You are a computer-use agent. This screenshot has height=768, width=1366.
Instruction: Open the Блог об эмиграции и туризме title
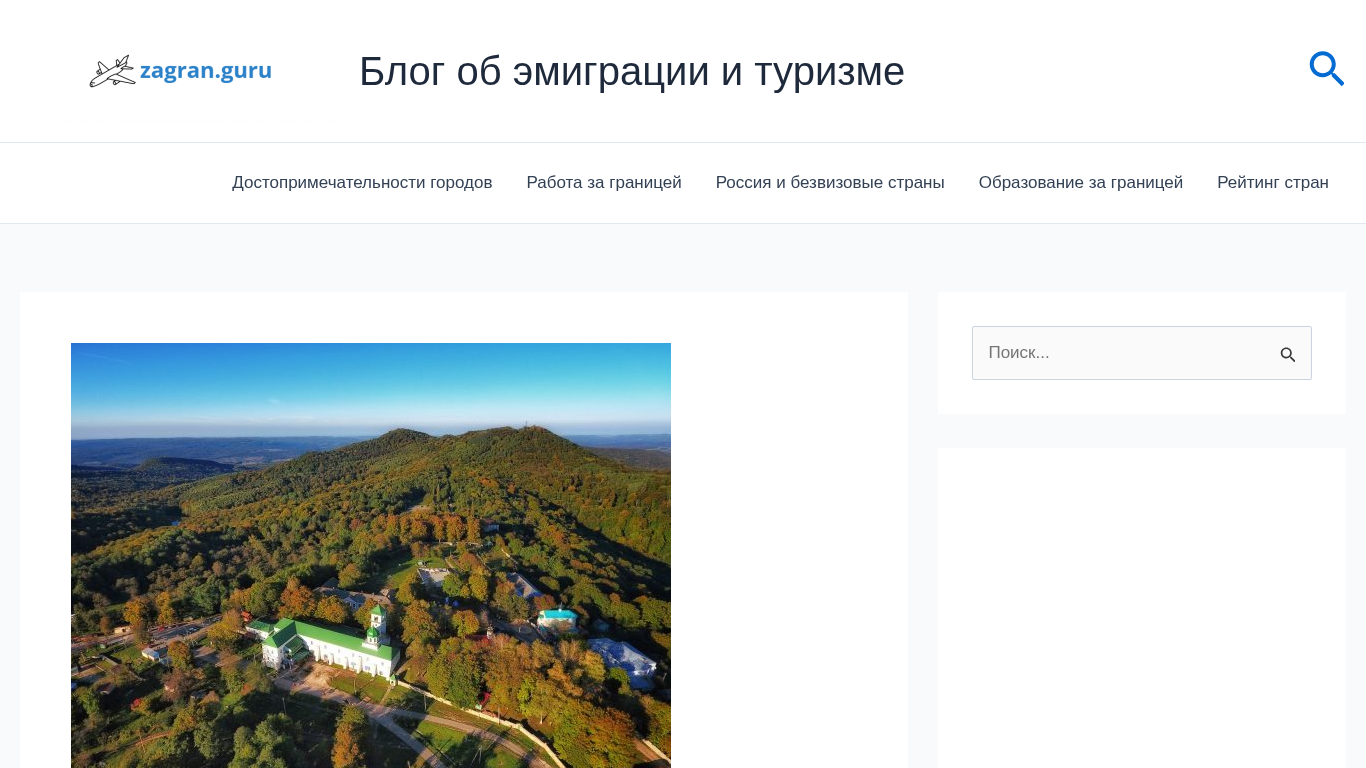point(631,72)
